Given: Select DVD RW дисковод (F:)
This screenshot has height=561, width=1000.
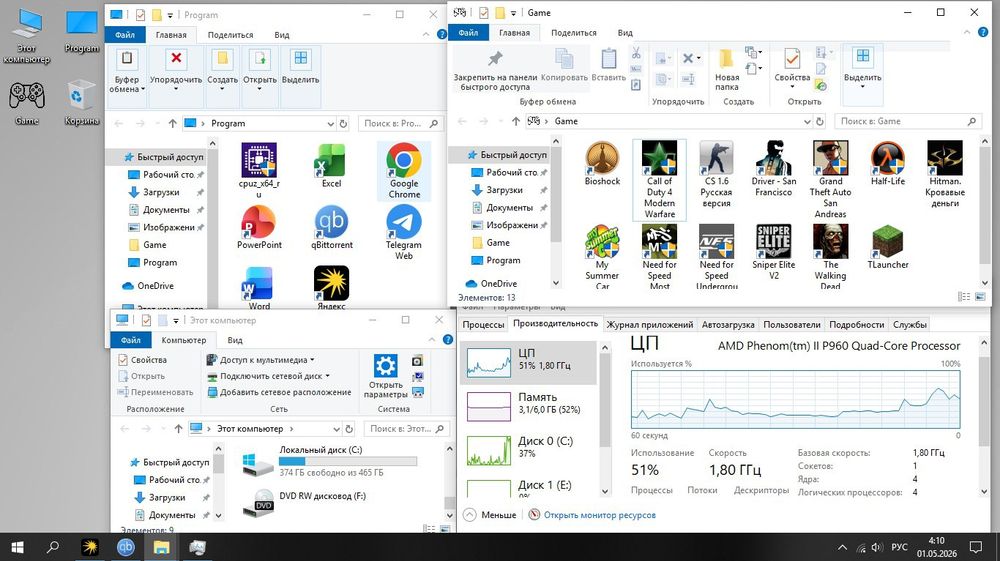Looking at the screenshot, I should 304,502.
